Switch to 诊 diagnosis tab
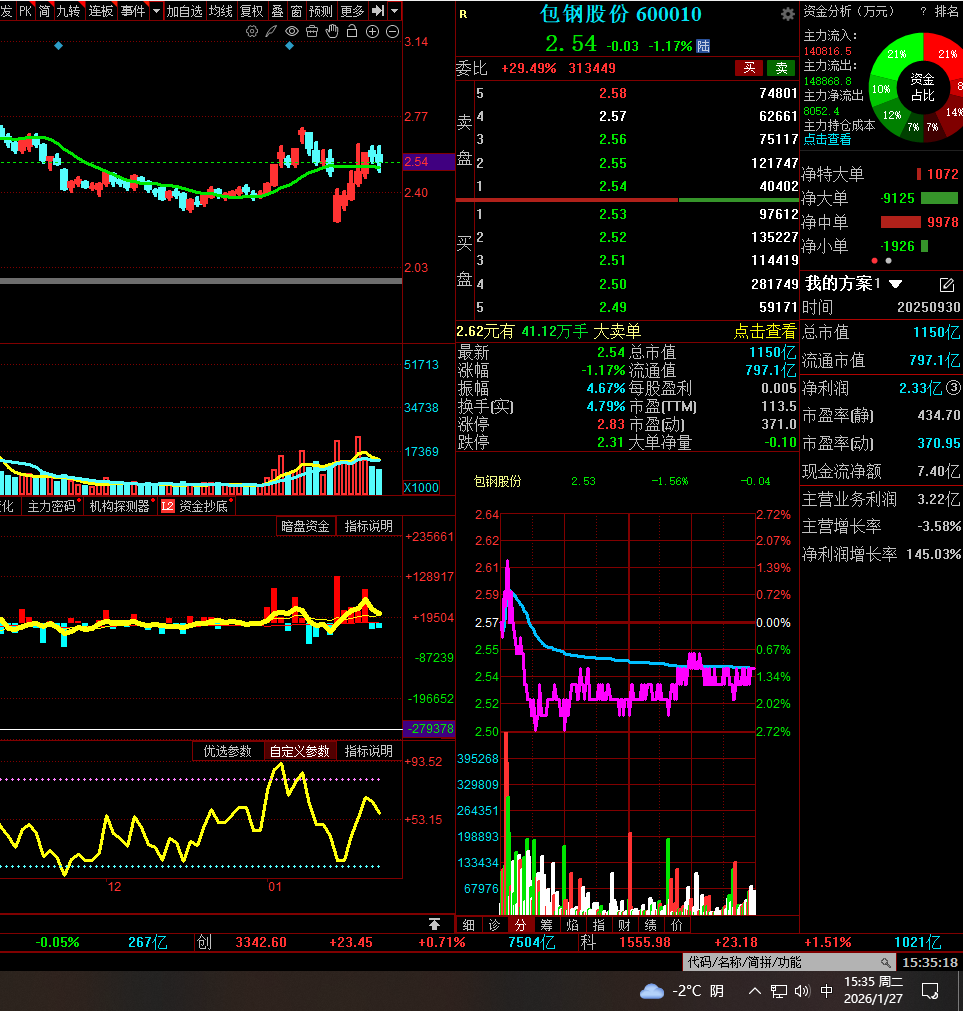This screenshot has width=963, height=1011. tap(494, 925)
